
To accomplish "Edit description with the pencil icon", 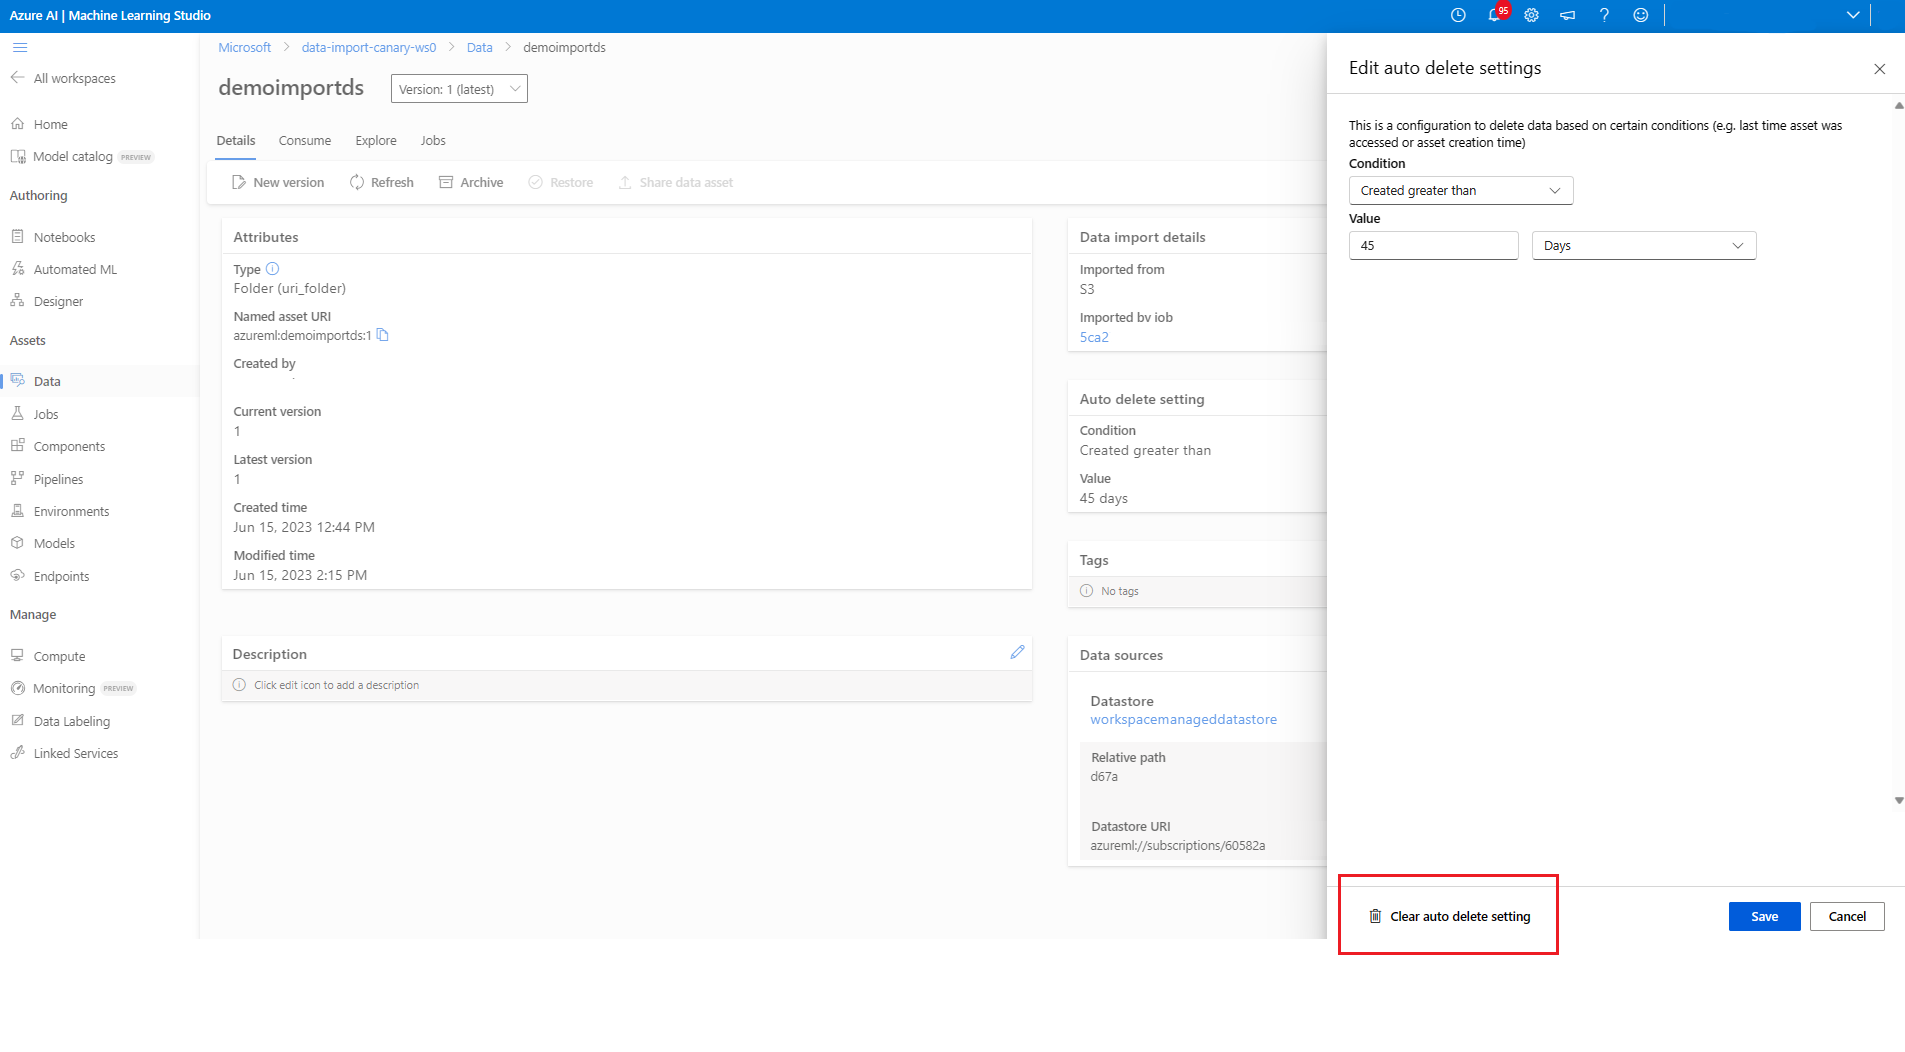I will [1017, 652].
